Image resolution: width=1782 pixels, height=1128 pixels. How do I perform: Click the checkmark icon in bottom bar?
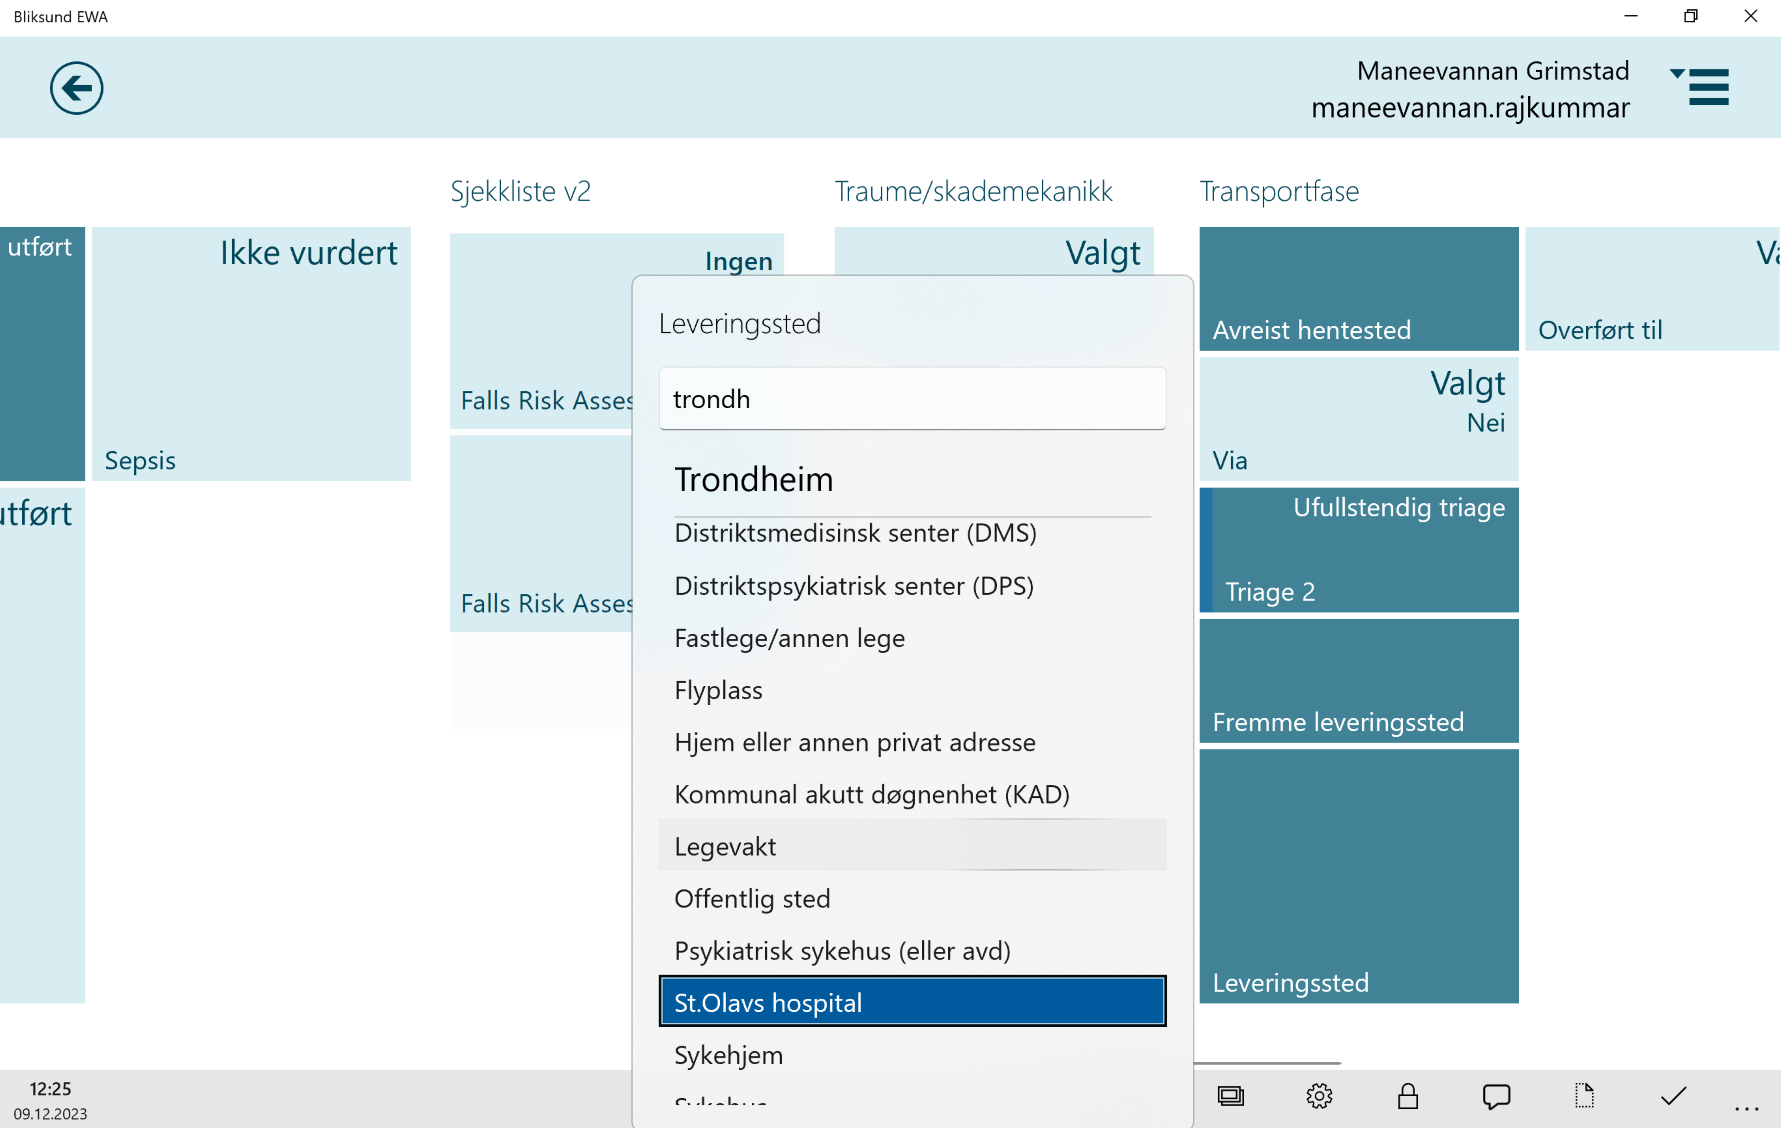pyautogui.click(x=1673, y=1096)
